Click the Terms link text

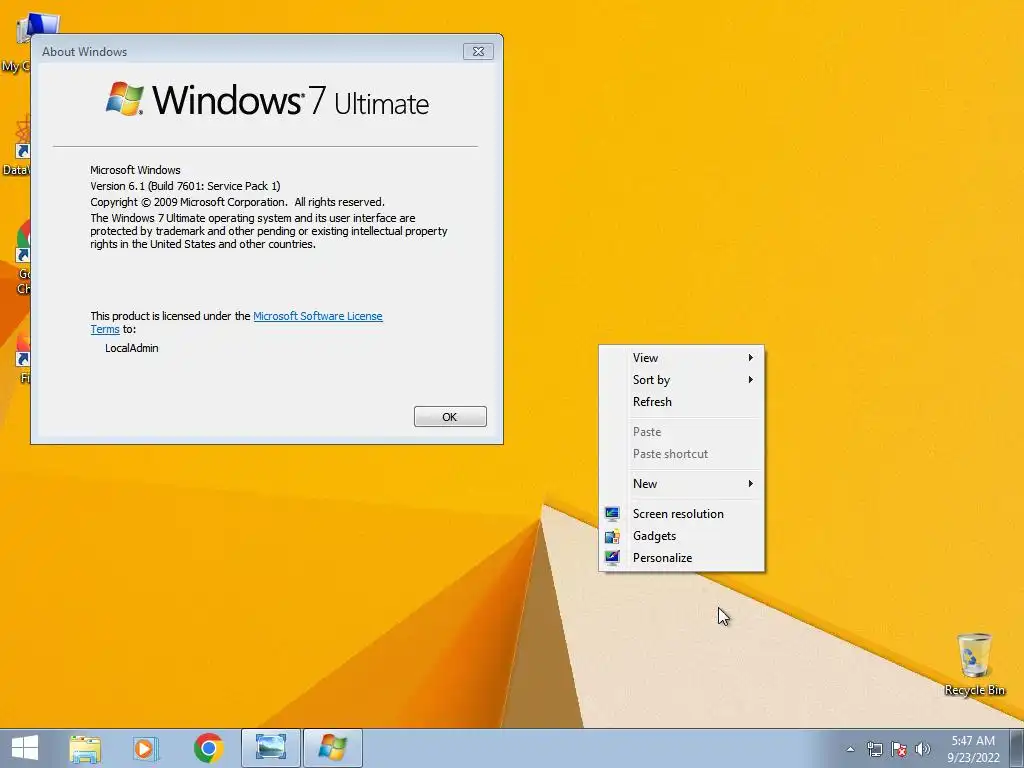pyautogui.click(x=104, y=329)
